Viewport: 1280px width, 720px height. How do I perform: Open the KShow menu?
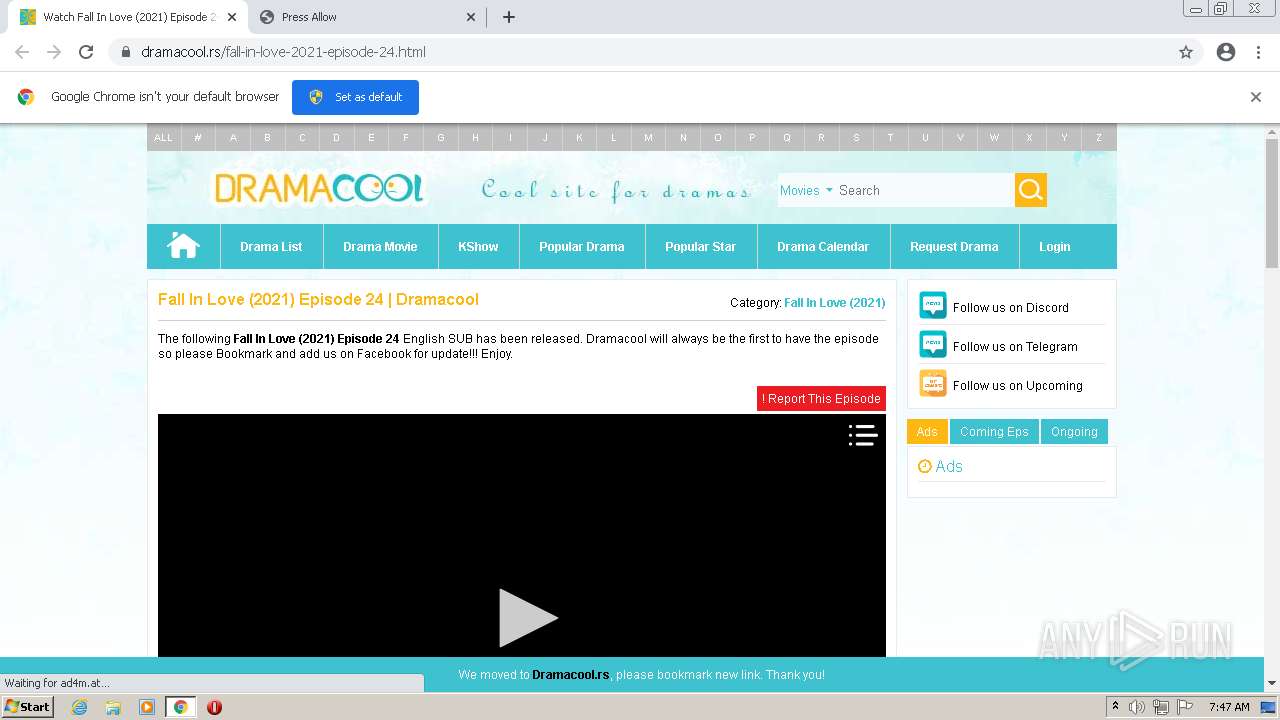478,246
